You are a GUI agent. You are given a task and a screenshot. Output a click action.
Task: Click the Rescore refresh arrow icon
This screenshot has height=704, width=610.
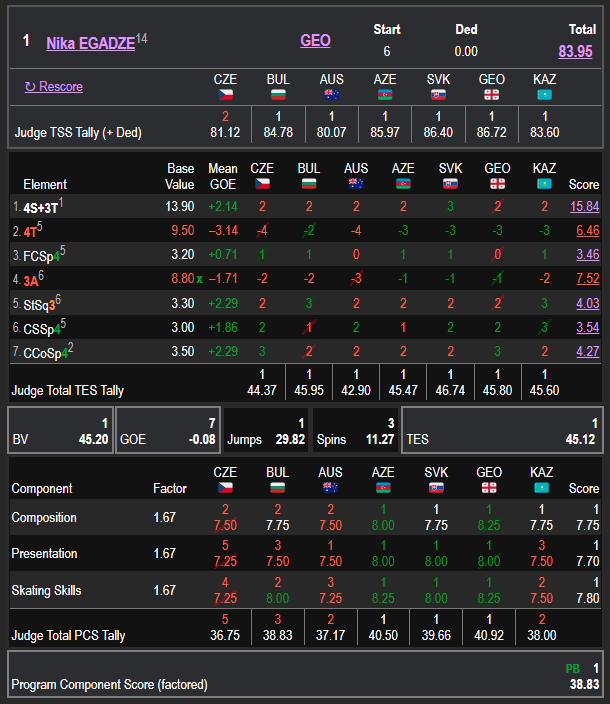[30, 87]
